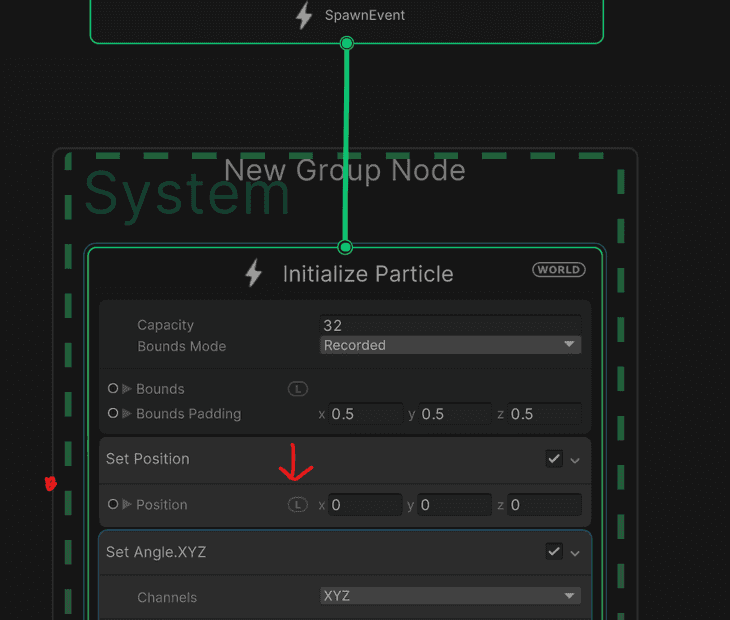The width and height of the screenshot is (730, 620).
Task: Click the Capacity value field
Action: click(450, 325)
